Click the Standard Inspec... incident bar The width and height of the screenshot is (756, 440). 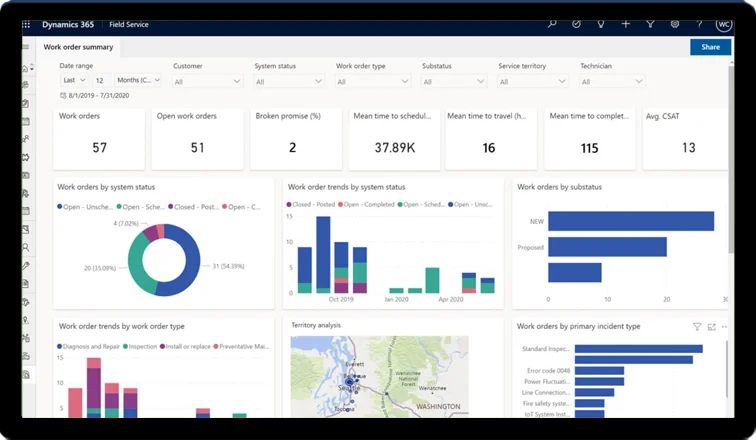(x=638, y=349)
